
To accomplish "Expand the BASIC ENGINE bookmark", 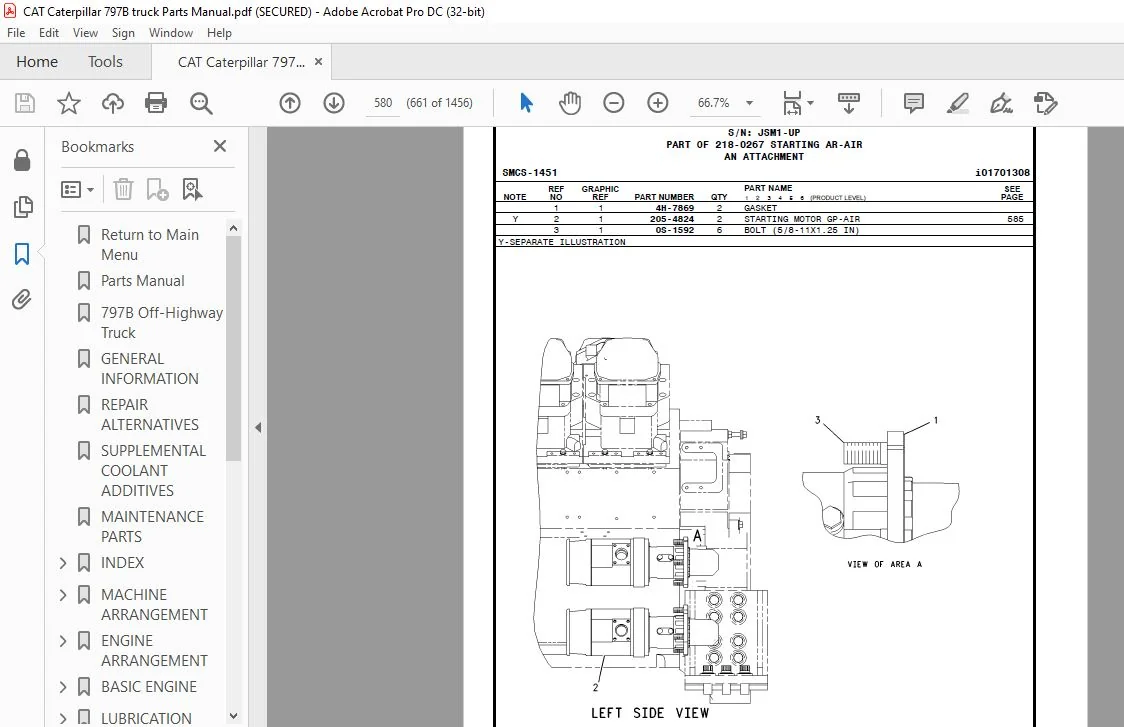I will tap(63, 687).
